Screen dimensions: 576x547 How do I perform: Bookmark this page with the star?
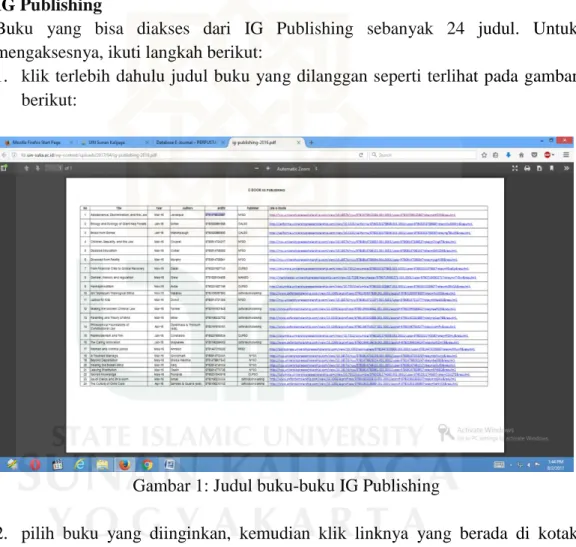pyautogui.click(x=484, y=155)
